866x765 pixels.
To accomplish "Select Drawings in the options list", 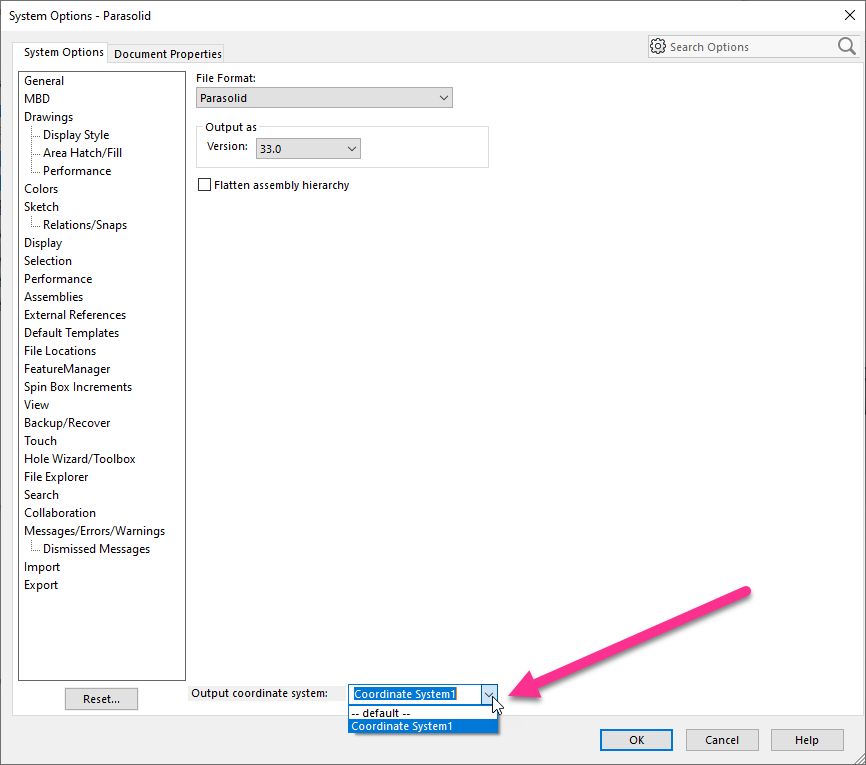I will coord(49,117).
